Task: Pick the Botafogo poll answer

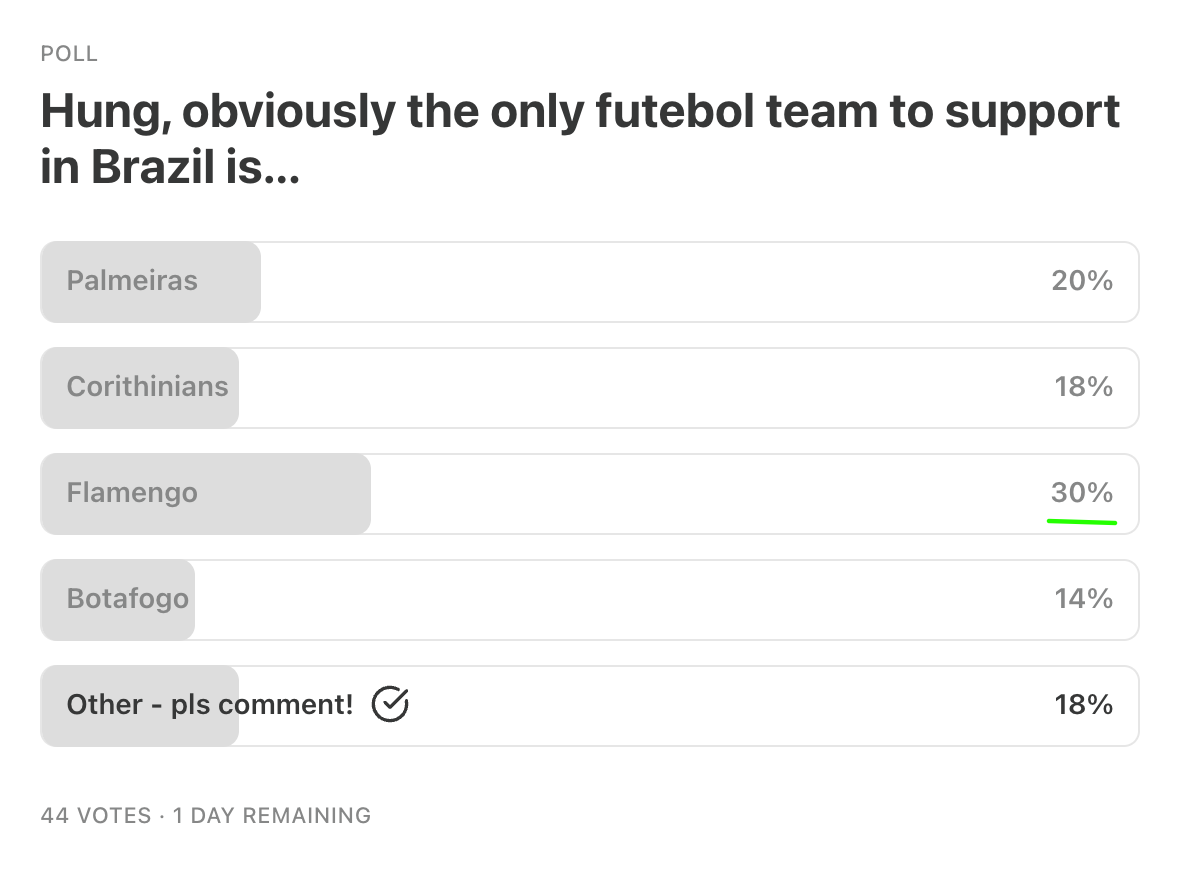Action: click(x=127, y=599)
